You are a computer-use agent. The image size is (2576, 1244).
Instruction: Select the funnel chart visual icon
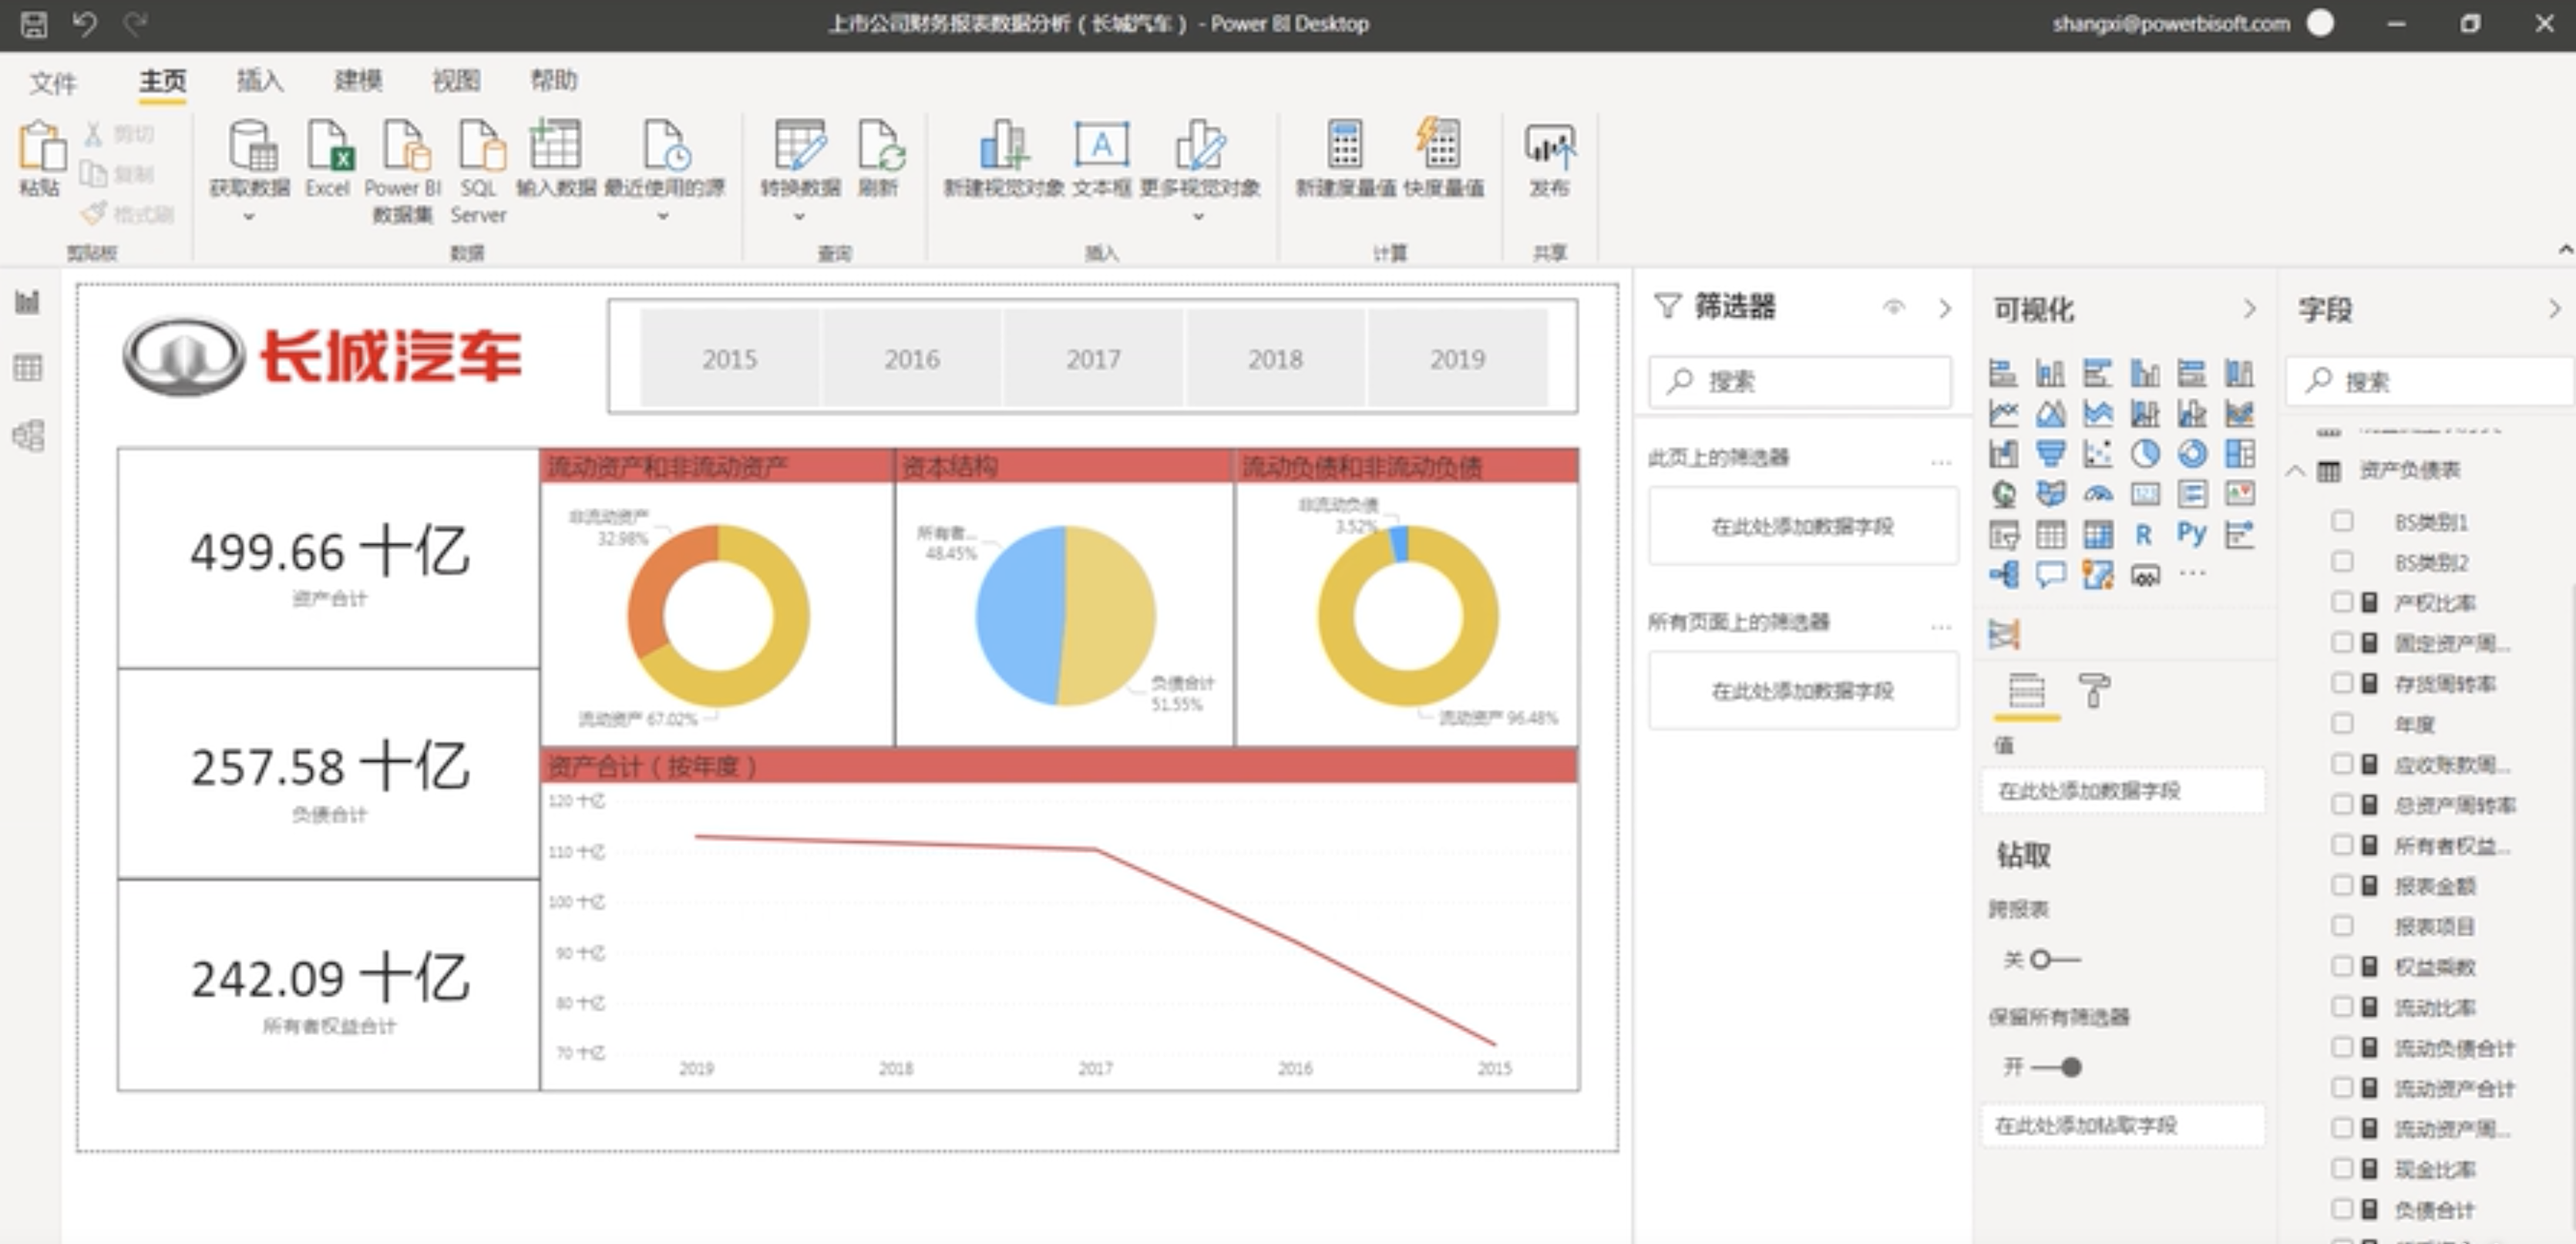point(2050,453)
